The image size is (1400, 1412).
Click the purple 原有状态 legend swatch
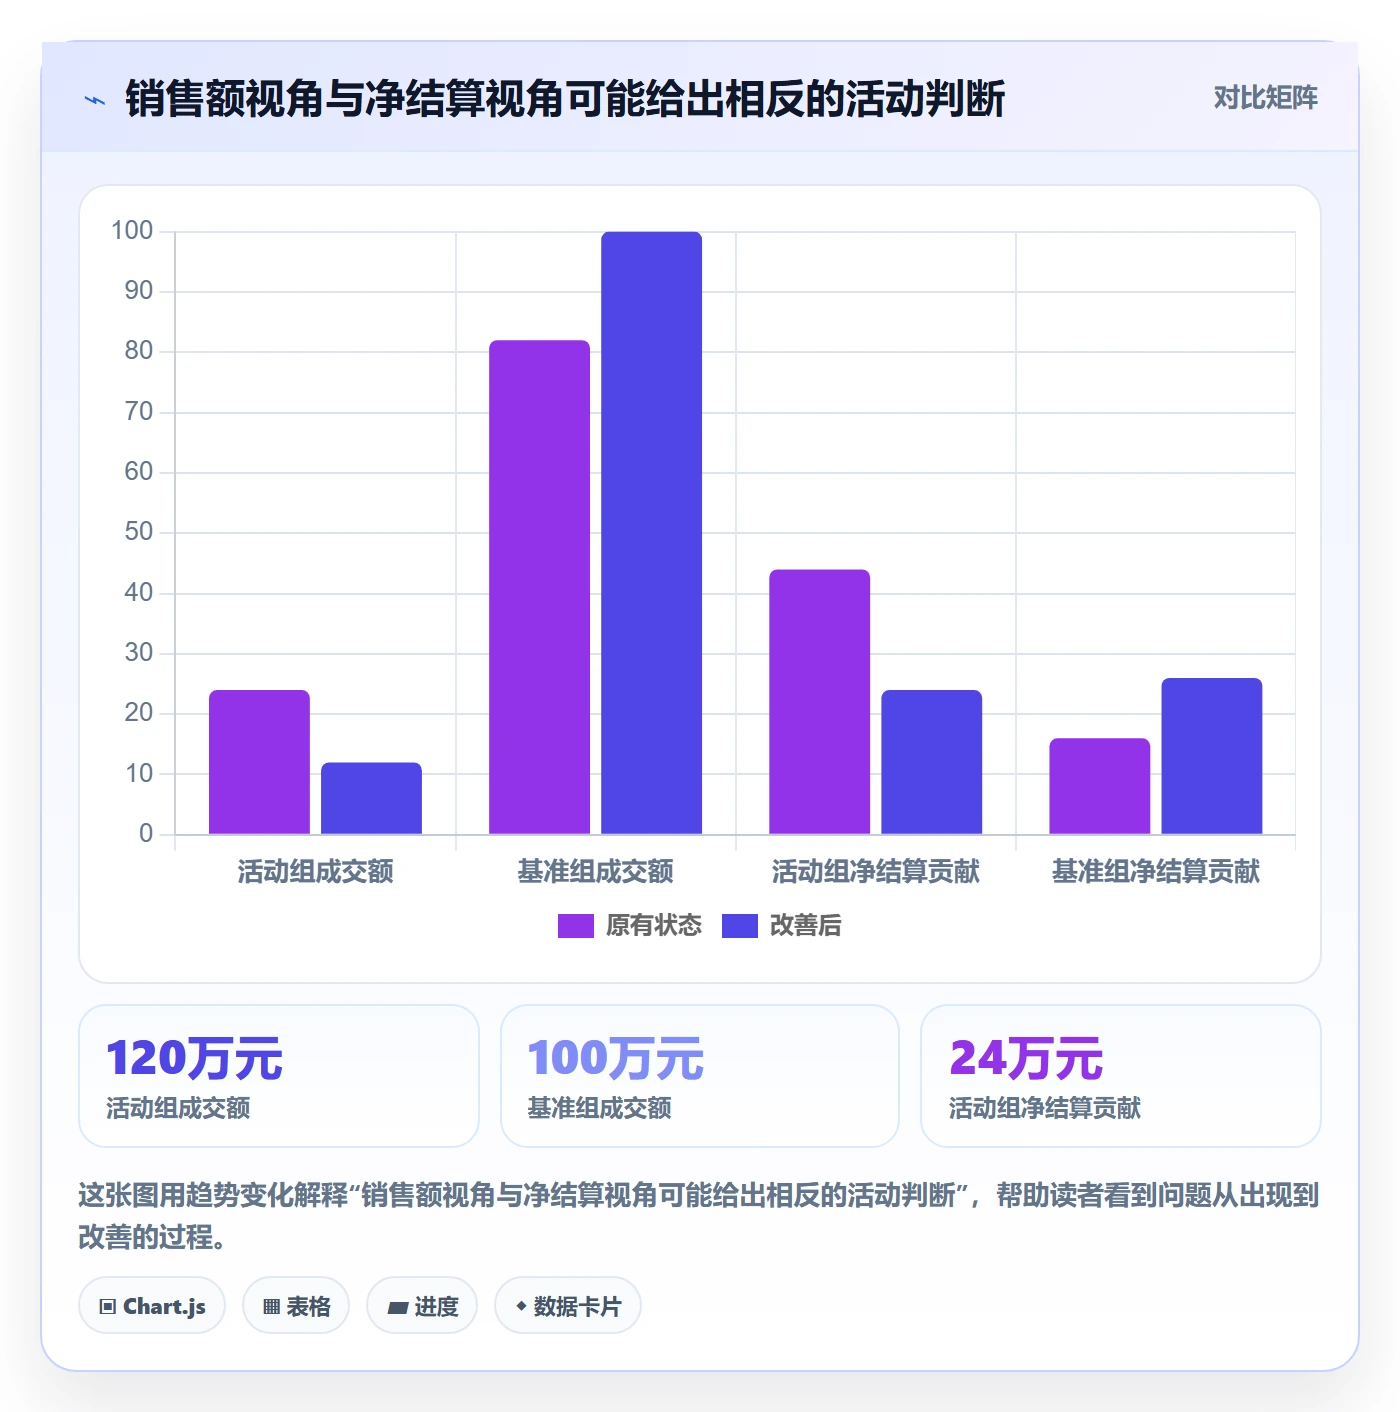[x=576, y=926]
